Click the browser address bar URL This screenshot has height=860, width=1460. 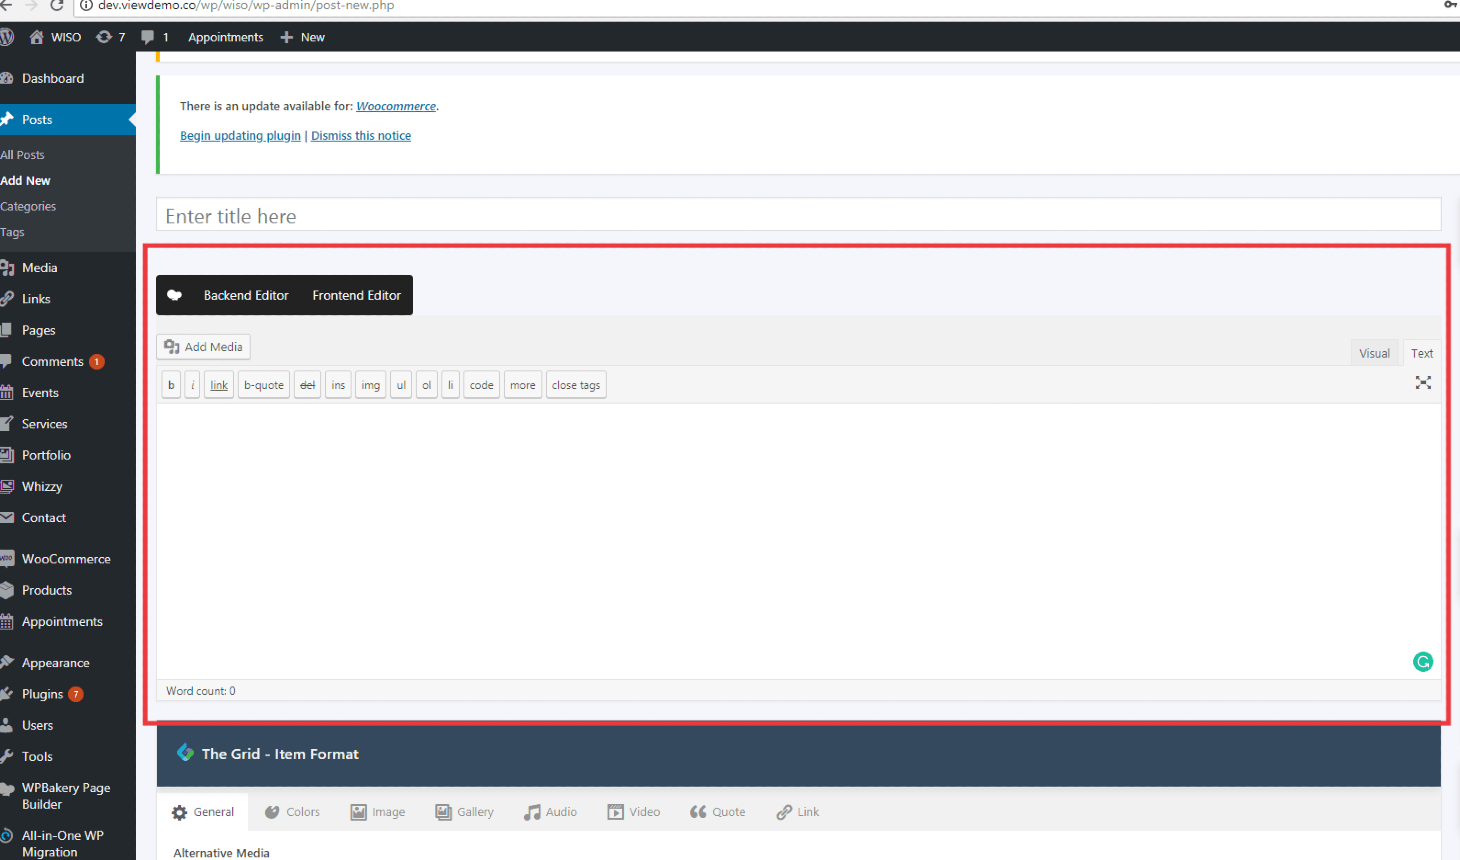[x=246, y=6]
